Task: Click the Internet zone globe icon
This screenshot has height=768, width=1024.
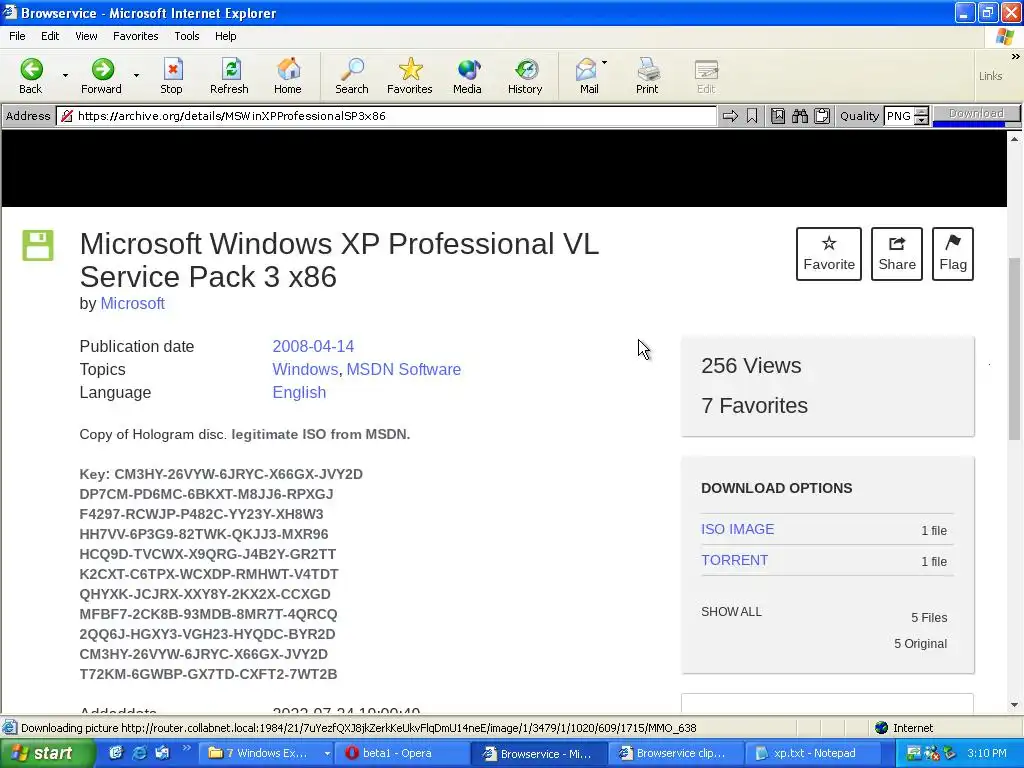Action: coord(882,728)
